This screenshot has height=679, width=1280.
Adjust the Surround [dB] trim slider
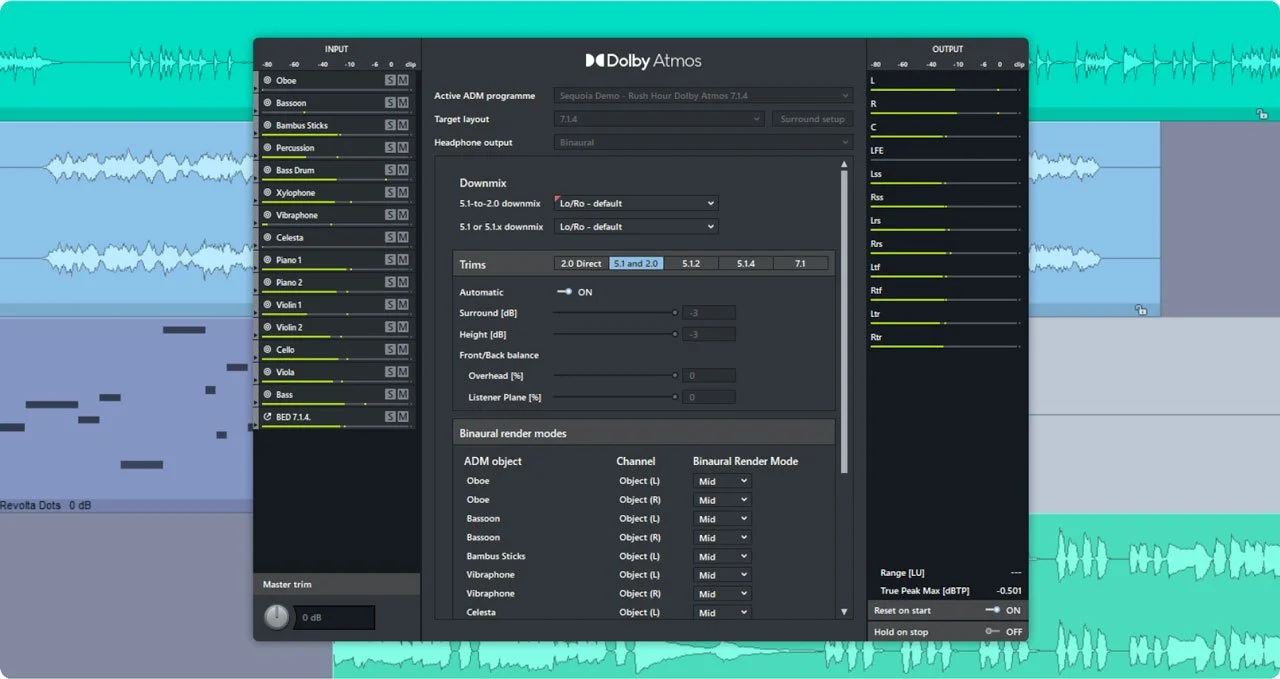point(615,313)
